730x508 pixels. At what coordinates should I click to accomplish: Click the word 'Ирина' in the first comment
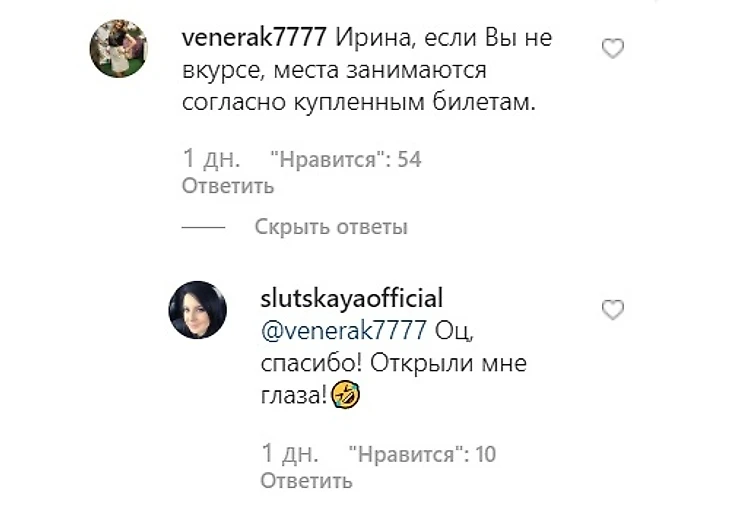click(374, 38)
